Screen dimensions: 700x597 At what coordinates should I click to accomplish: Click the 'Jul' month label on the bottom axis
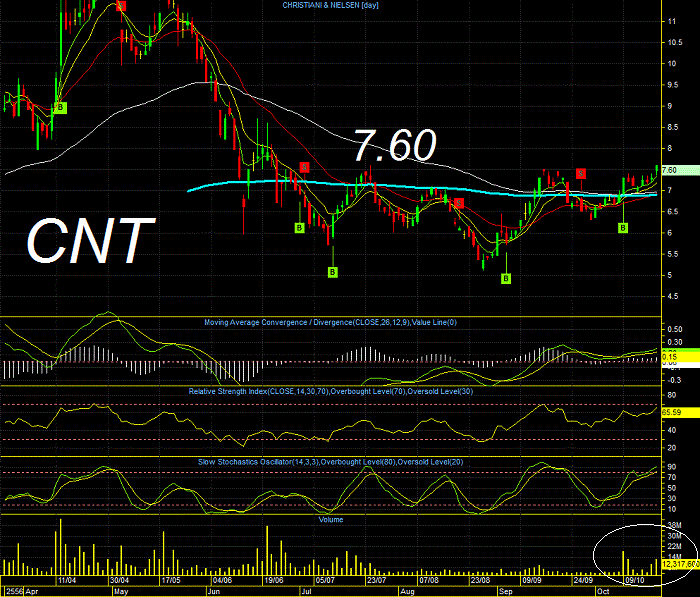(307, 592)
